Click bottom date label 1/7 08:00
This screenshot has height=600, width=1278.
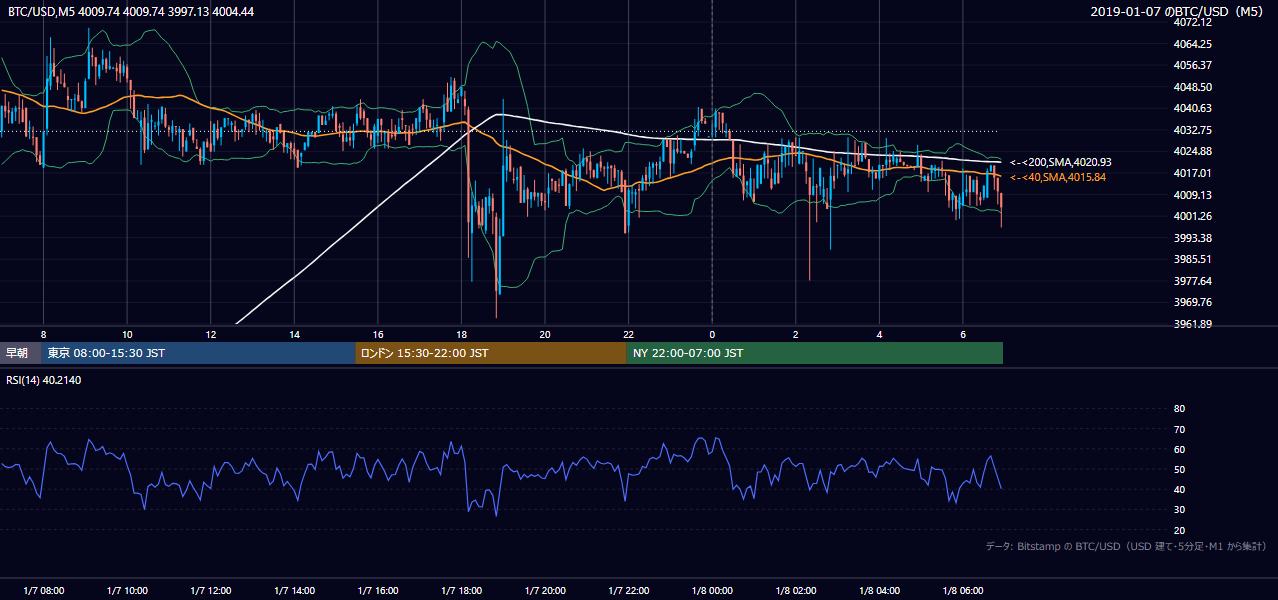click(43, 592)
